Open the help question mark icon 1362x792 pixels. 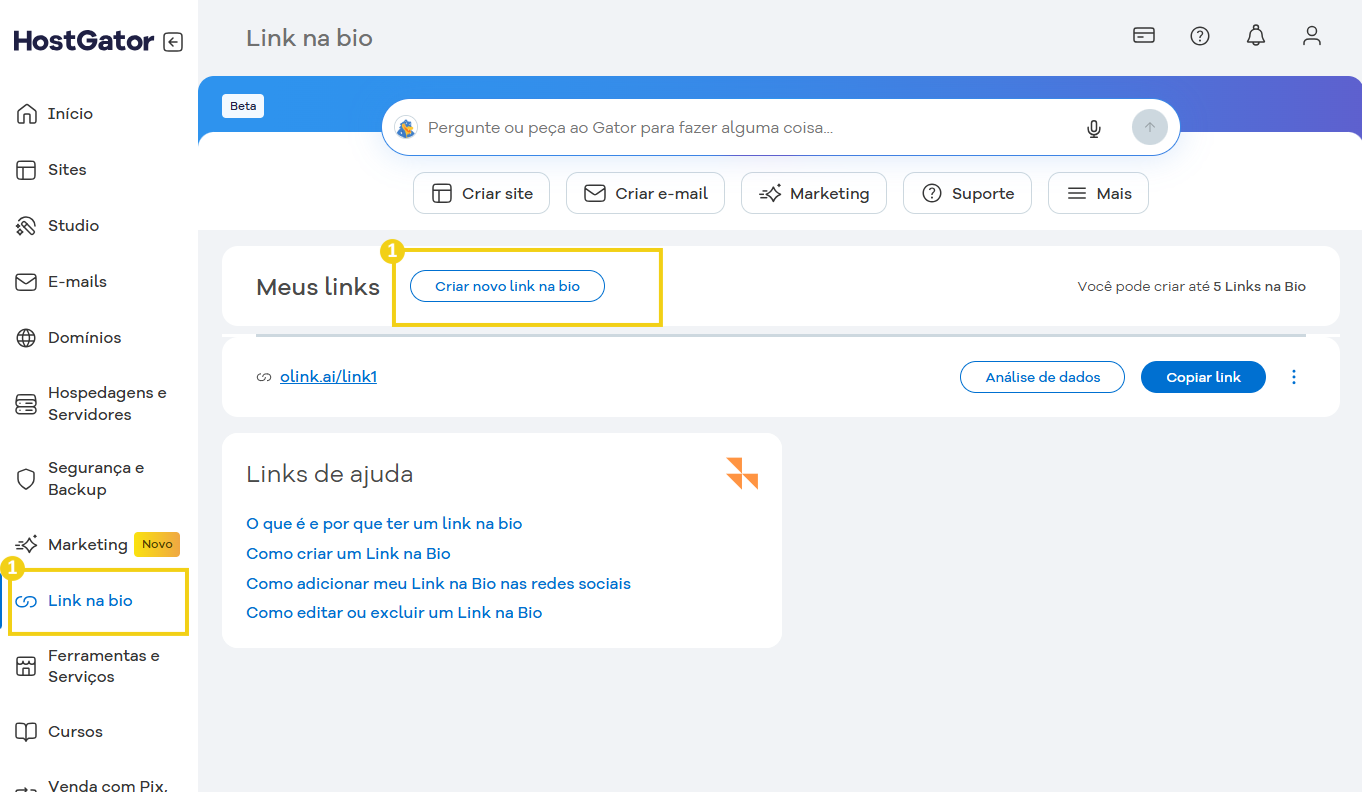coord(1200,36)
